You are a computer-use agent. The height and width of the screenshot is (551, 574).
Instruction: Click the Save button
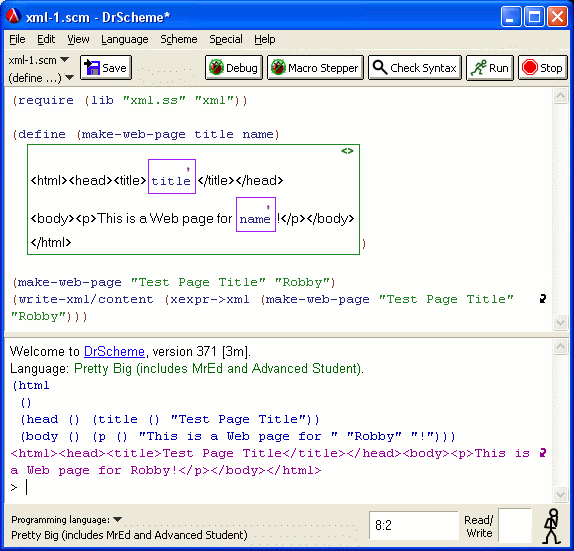106,68
